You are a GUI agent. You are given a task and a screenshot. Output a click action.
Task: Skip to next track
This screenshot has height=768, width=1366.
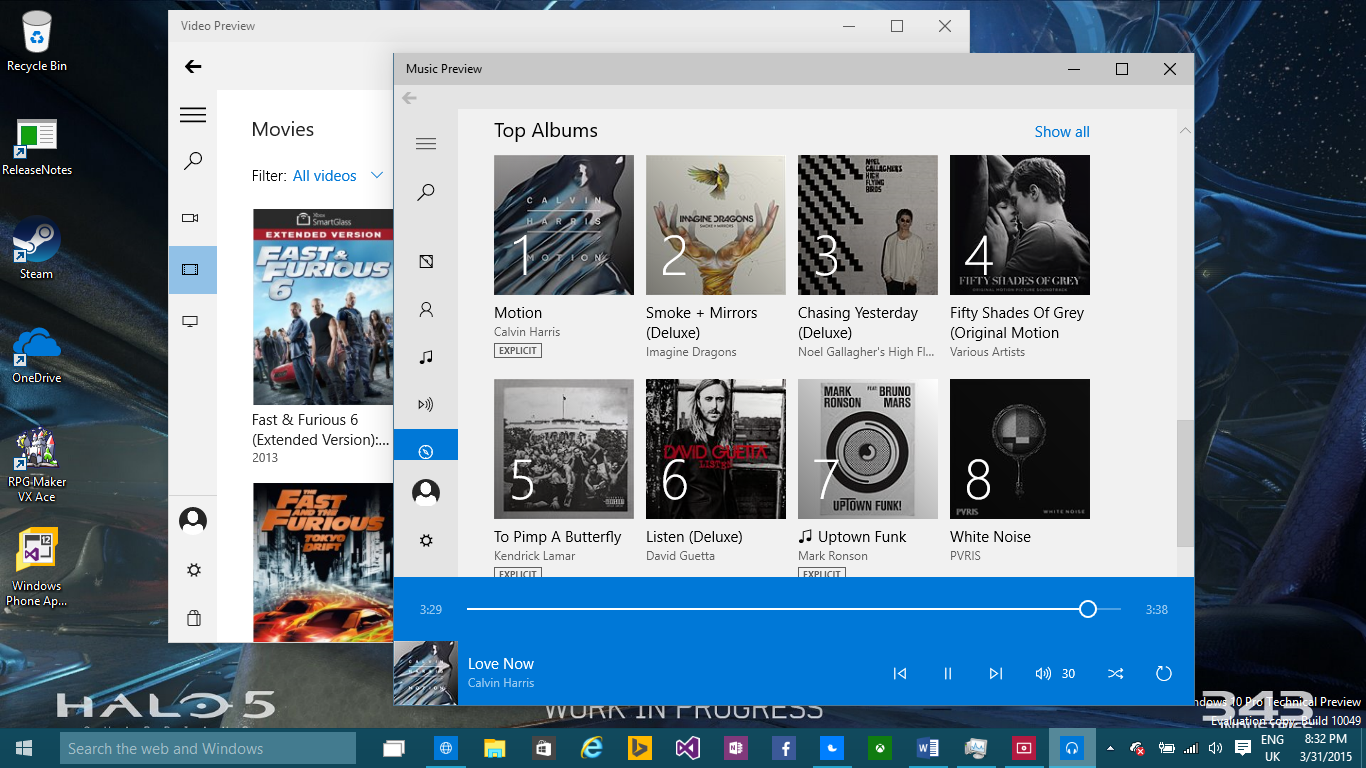point(995,674)
